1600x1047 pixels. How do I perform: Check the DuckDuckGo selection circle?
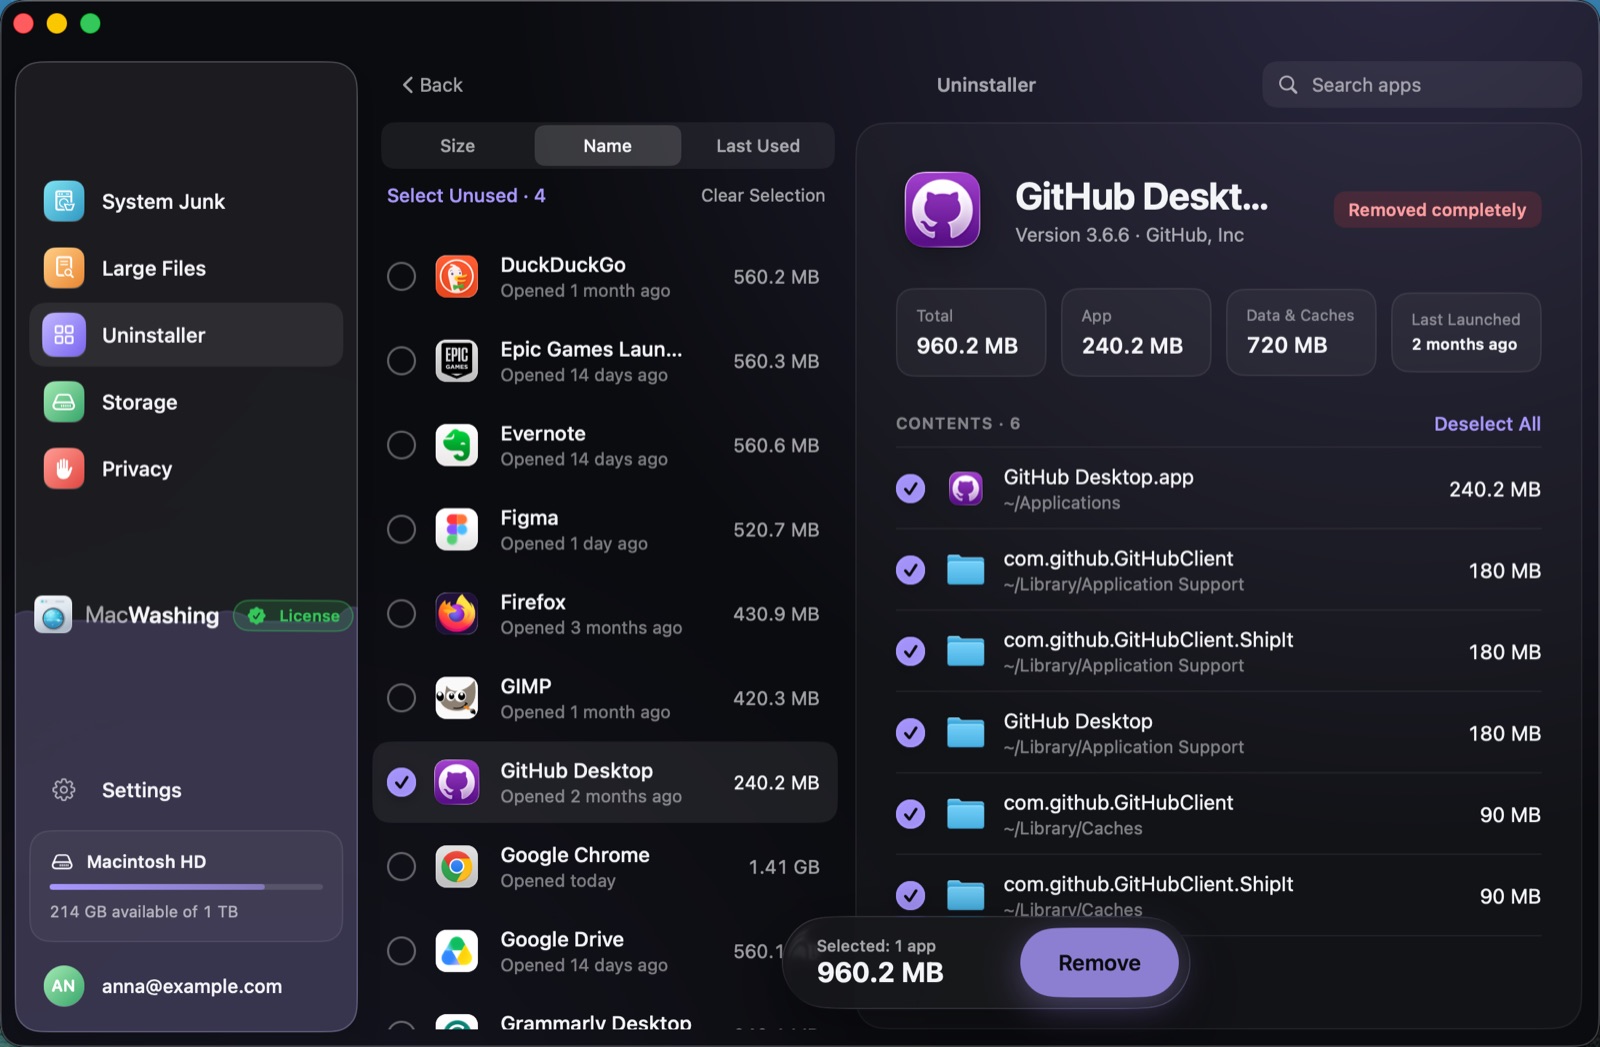[x=402, y=277]
